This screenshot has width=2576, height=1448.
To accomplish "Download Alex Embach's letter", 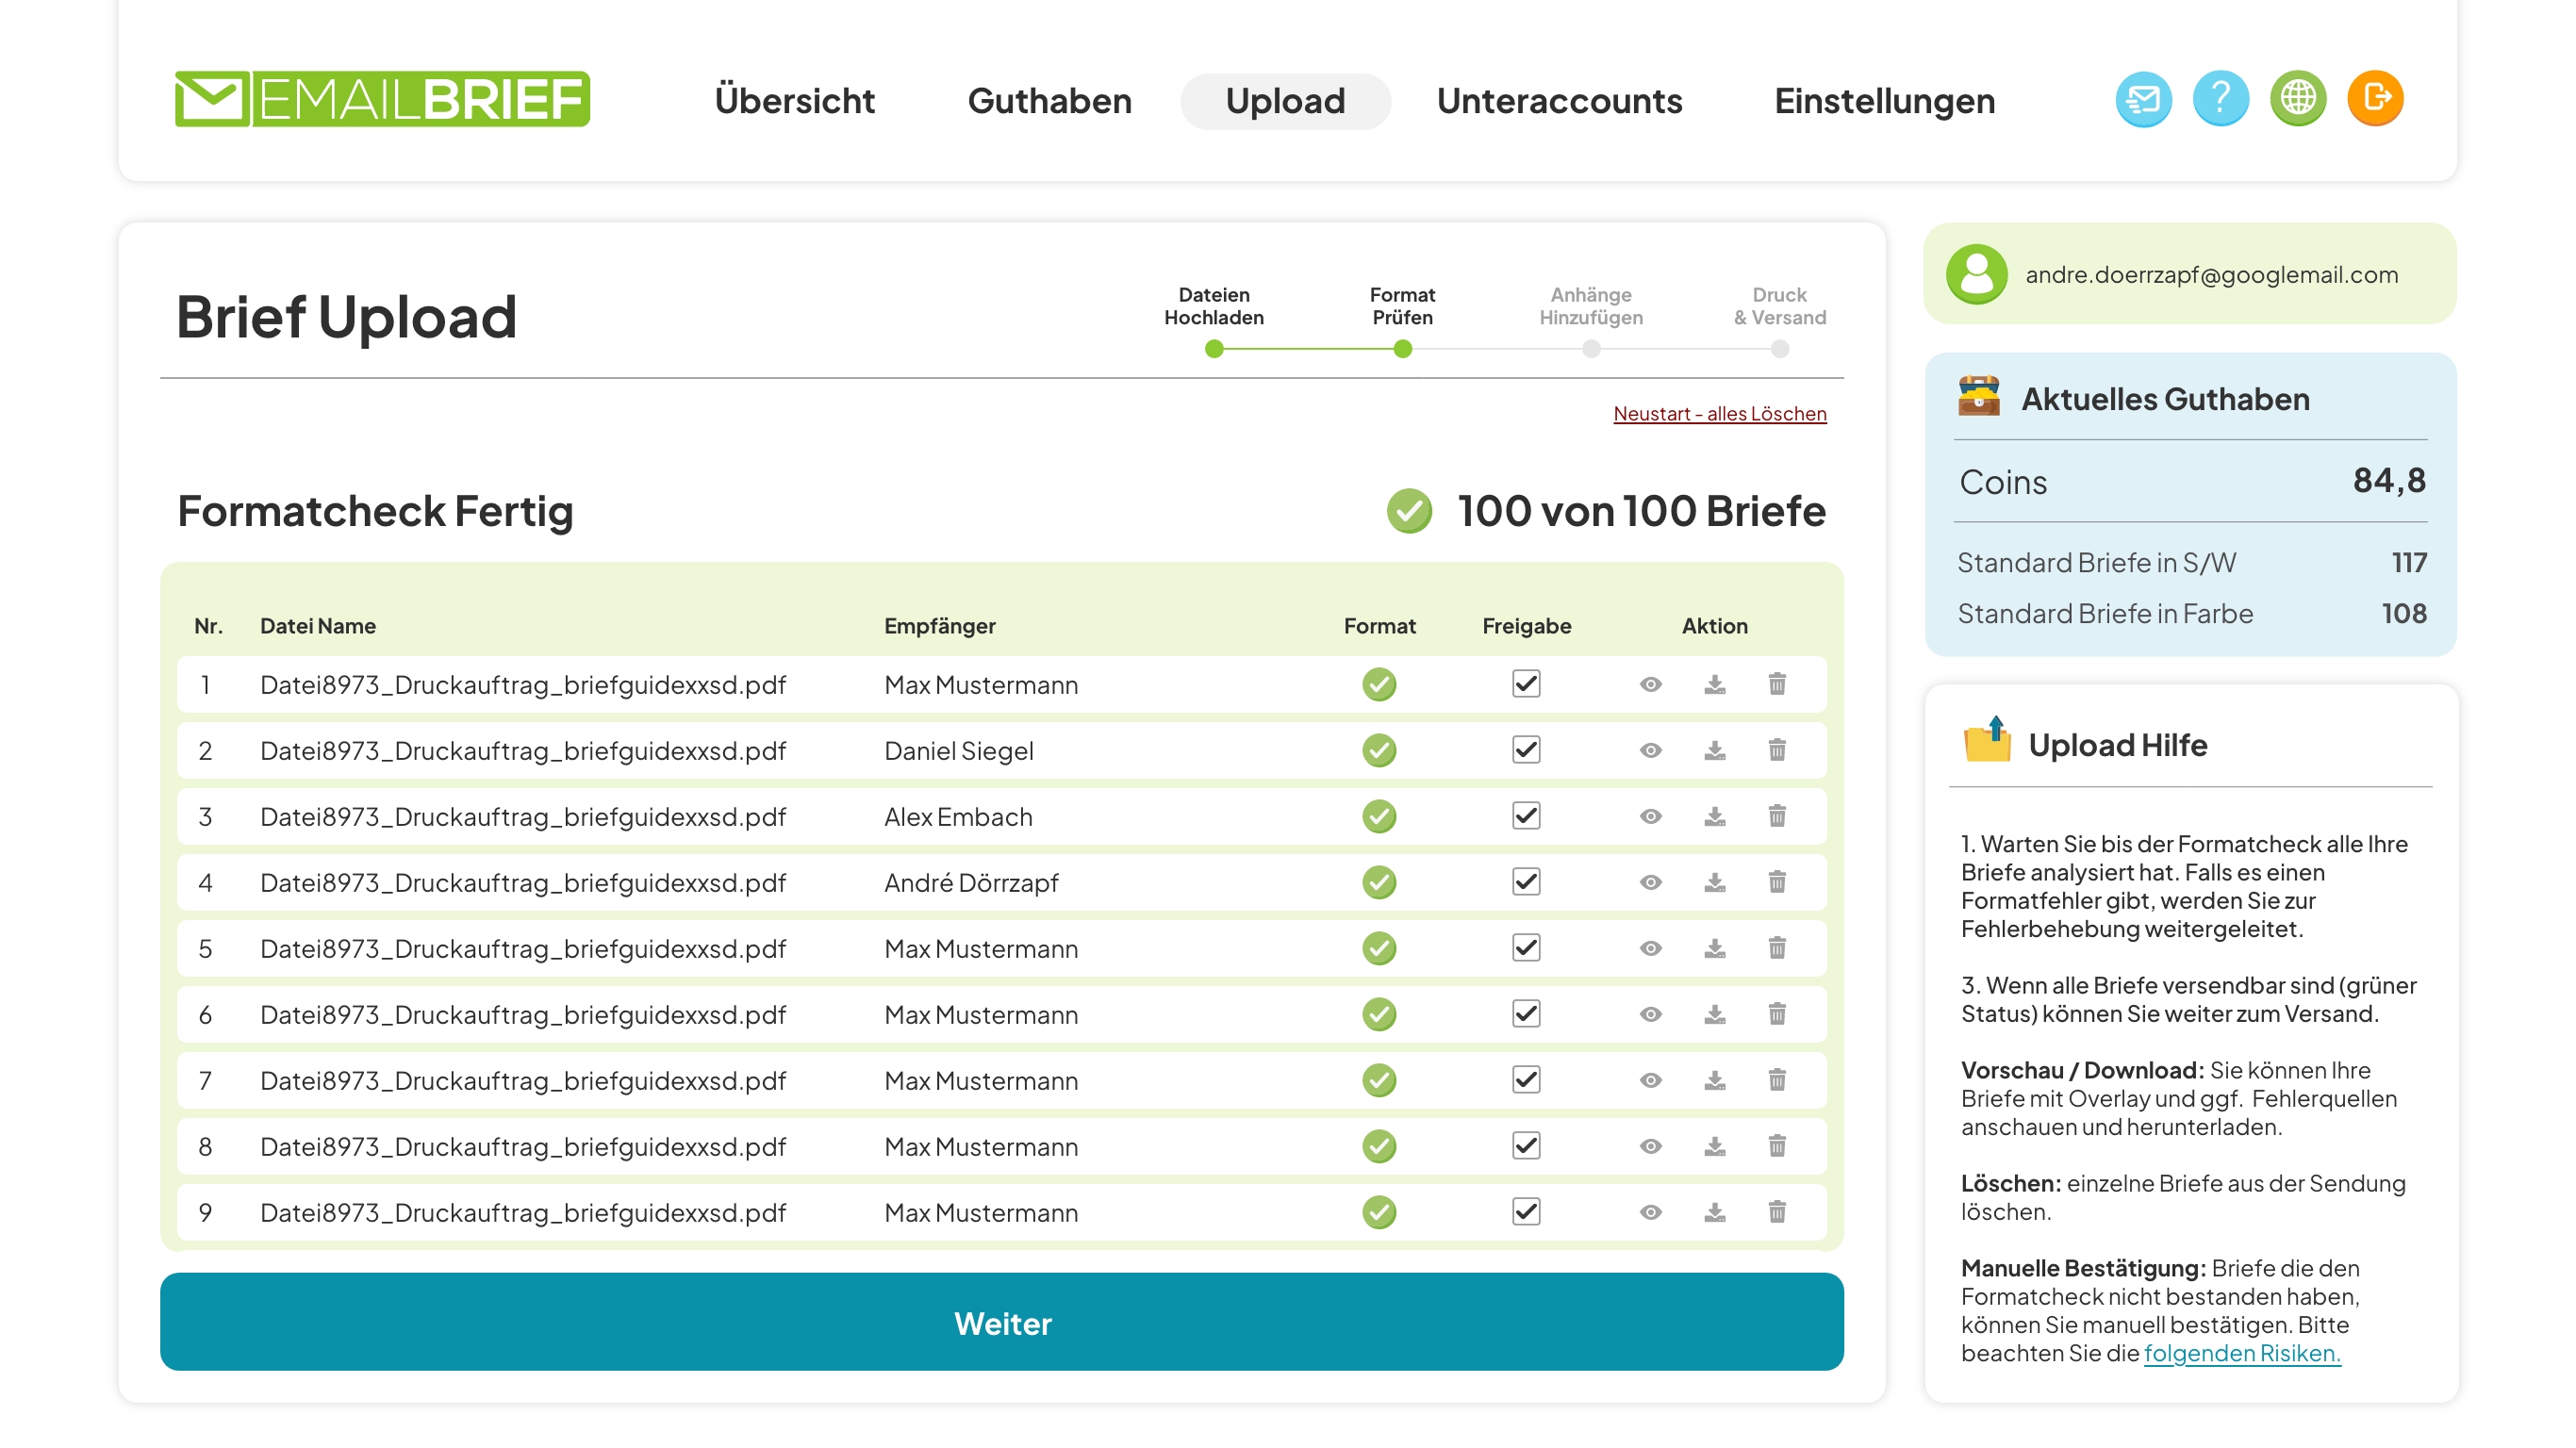I will tap(1714, 817).
